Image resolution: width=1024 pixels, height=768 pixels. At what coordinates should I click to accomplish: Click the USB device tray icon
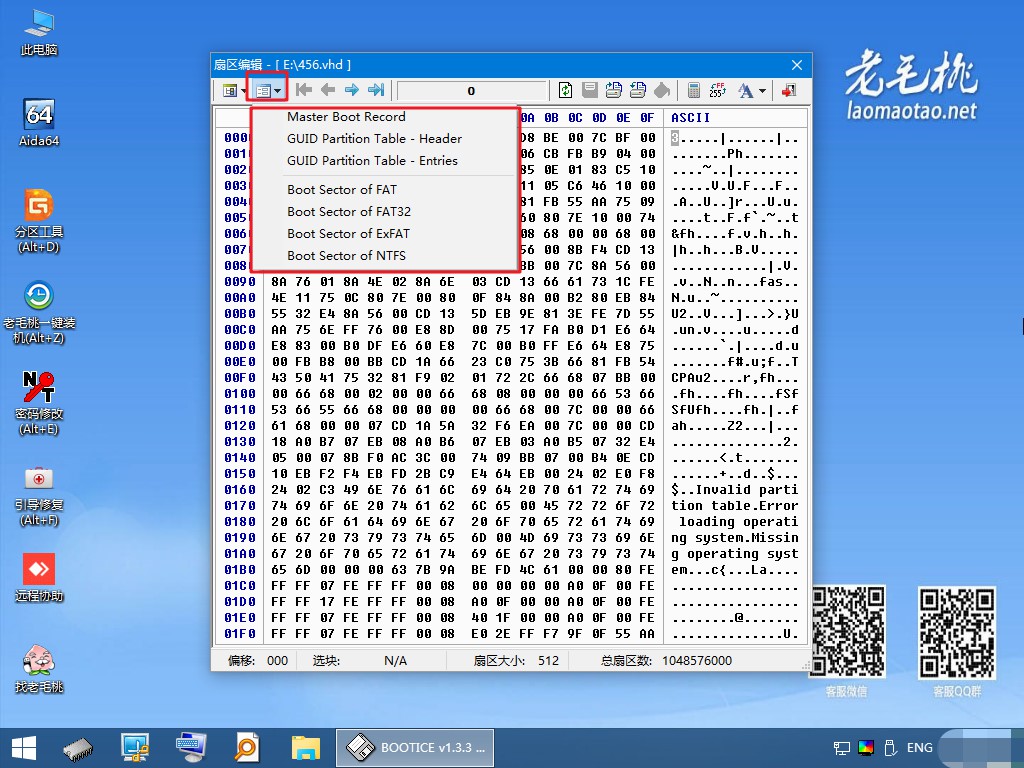889,748
